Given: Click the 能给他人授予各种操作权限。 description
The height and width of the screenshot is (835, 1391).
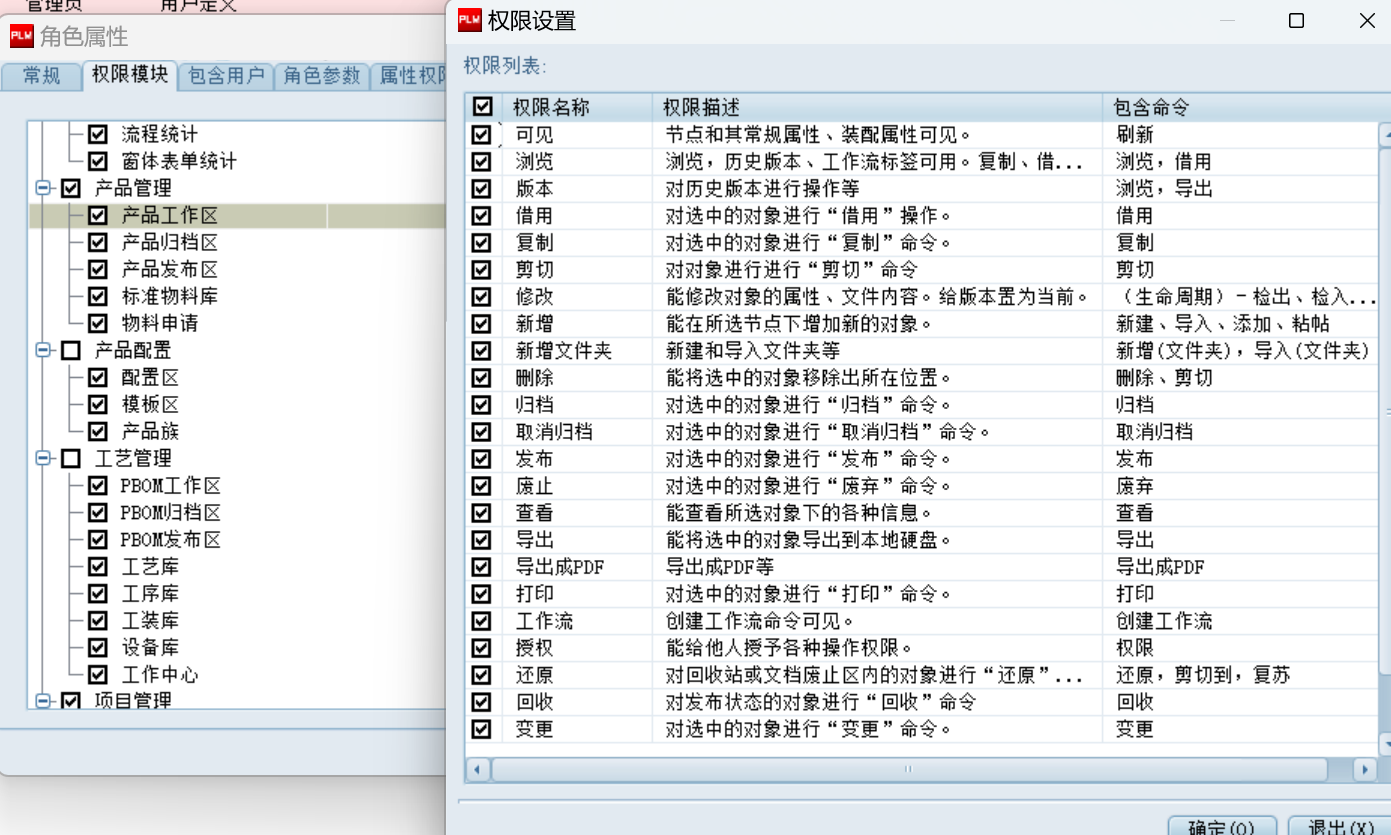Looking at the screenshot, I should coord(789,648).
